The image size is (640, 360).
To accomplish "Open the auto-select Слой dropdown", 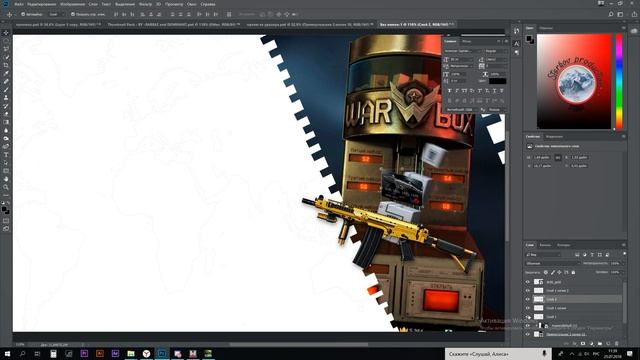I will tap(56, 14).
